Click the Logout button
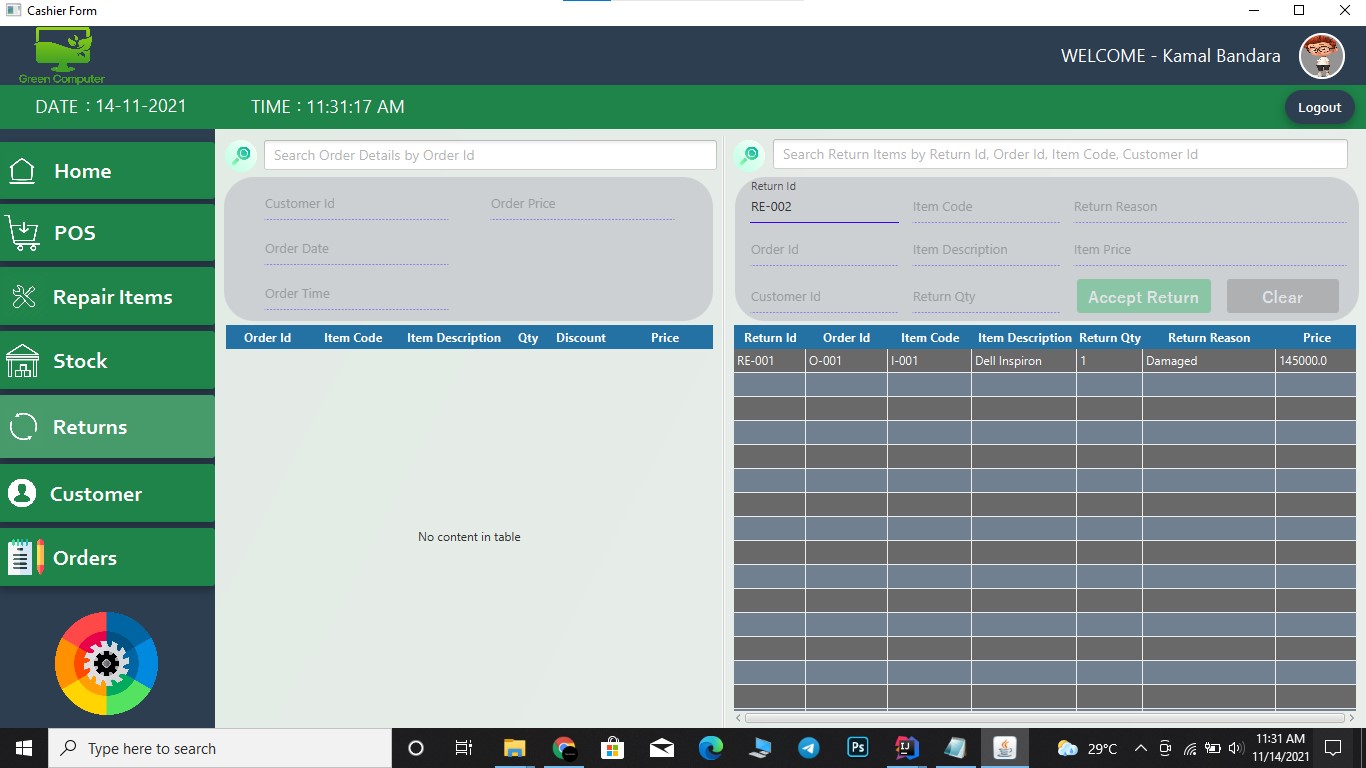This screenshot has height=768, width=1366. (x=1319, y=107)
